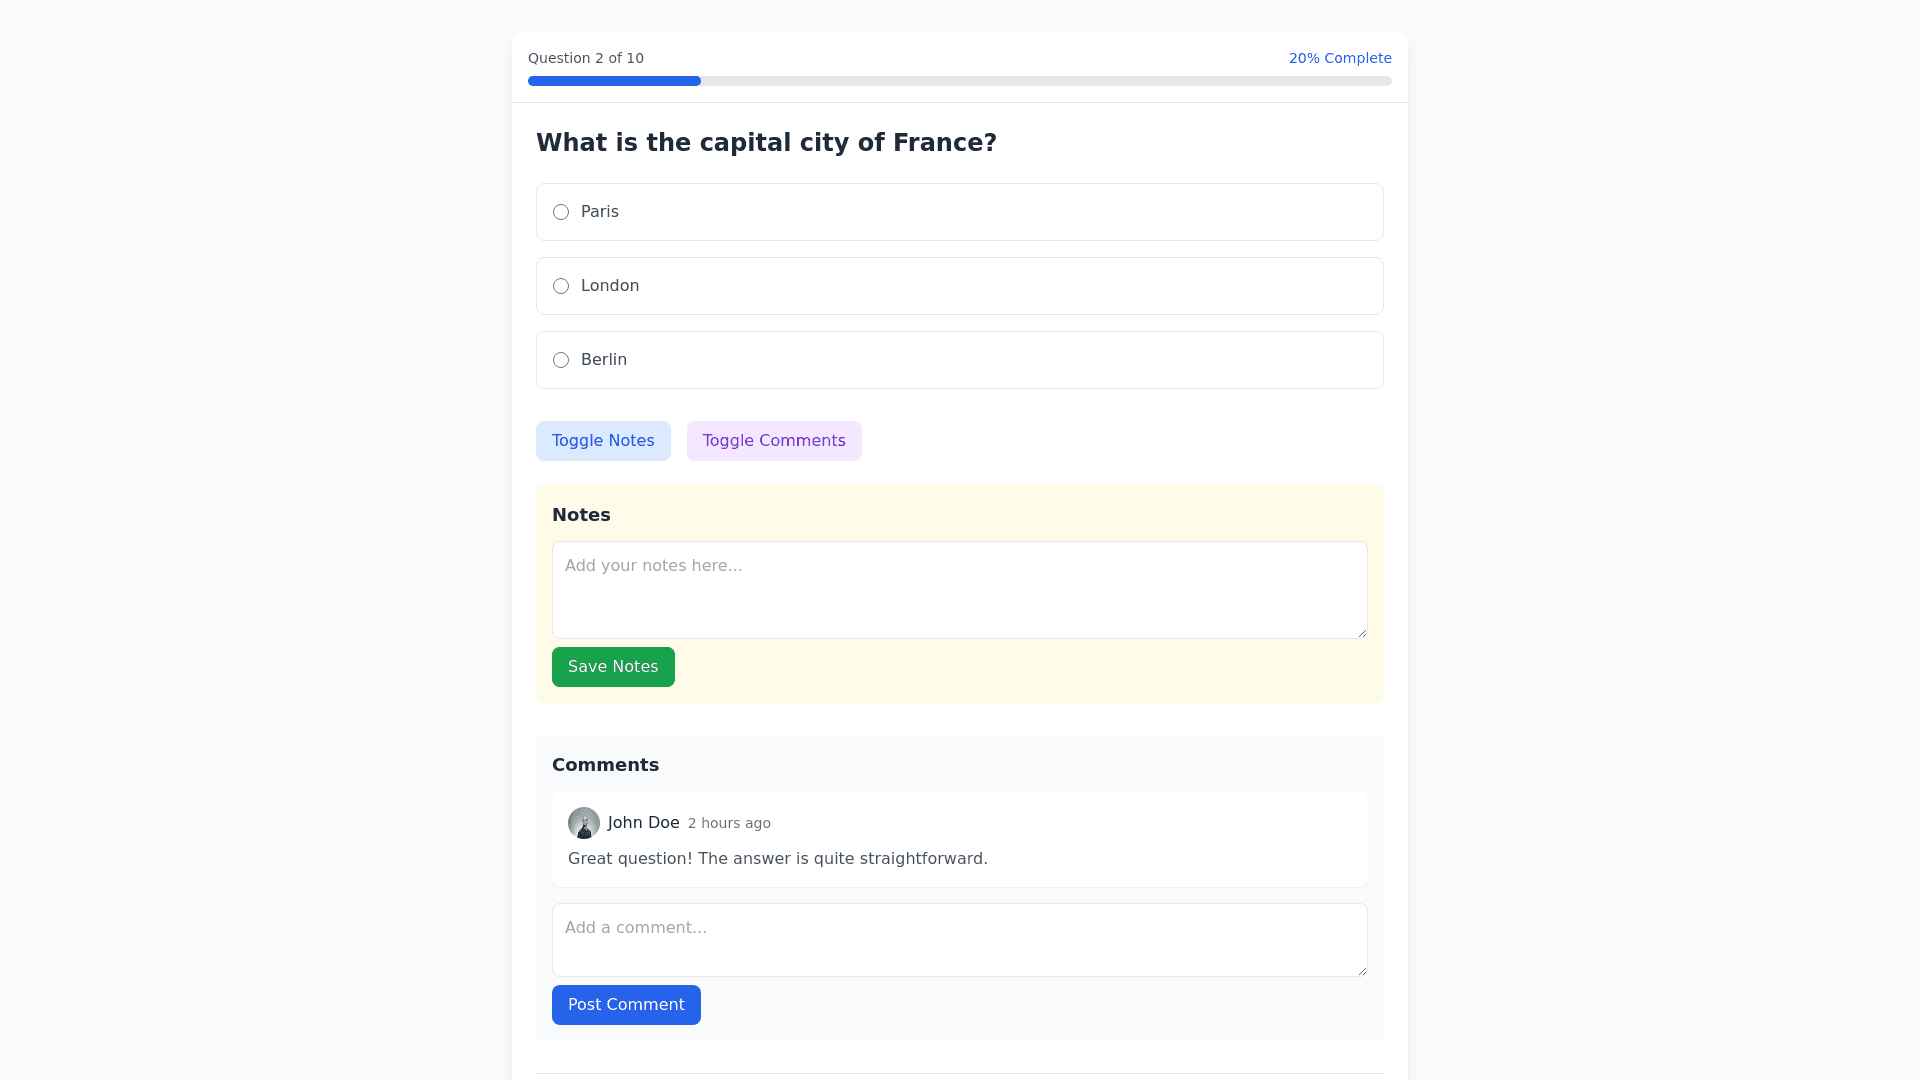The width and height of the screenshot is (1920, 1080).
Task: Select the Paris radio button
Action: pos(561,212)
